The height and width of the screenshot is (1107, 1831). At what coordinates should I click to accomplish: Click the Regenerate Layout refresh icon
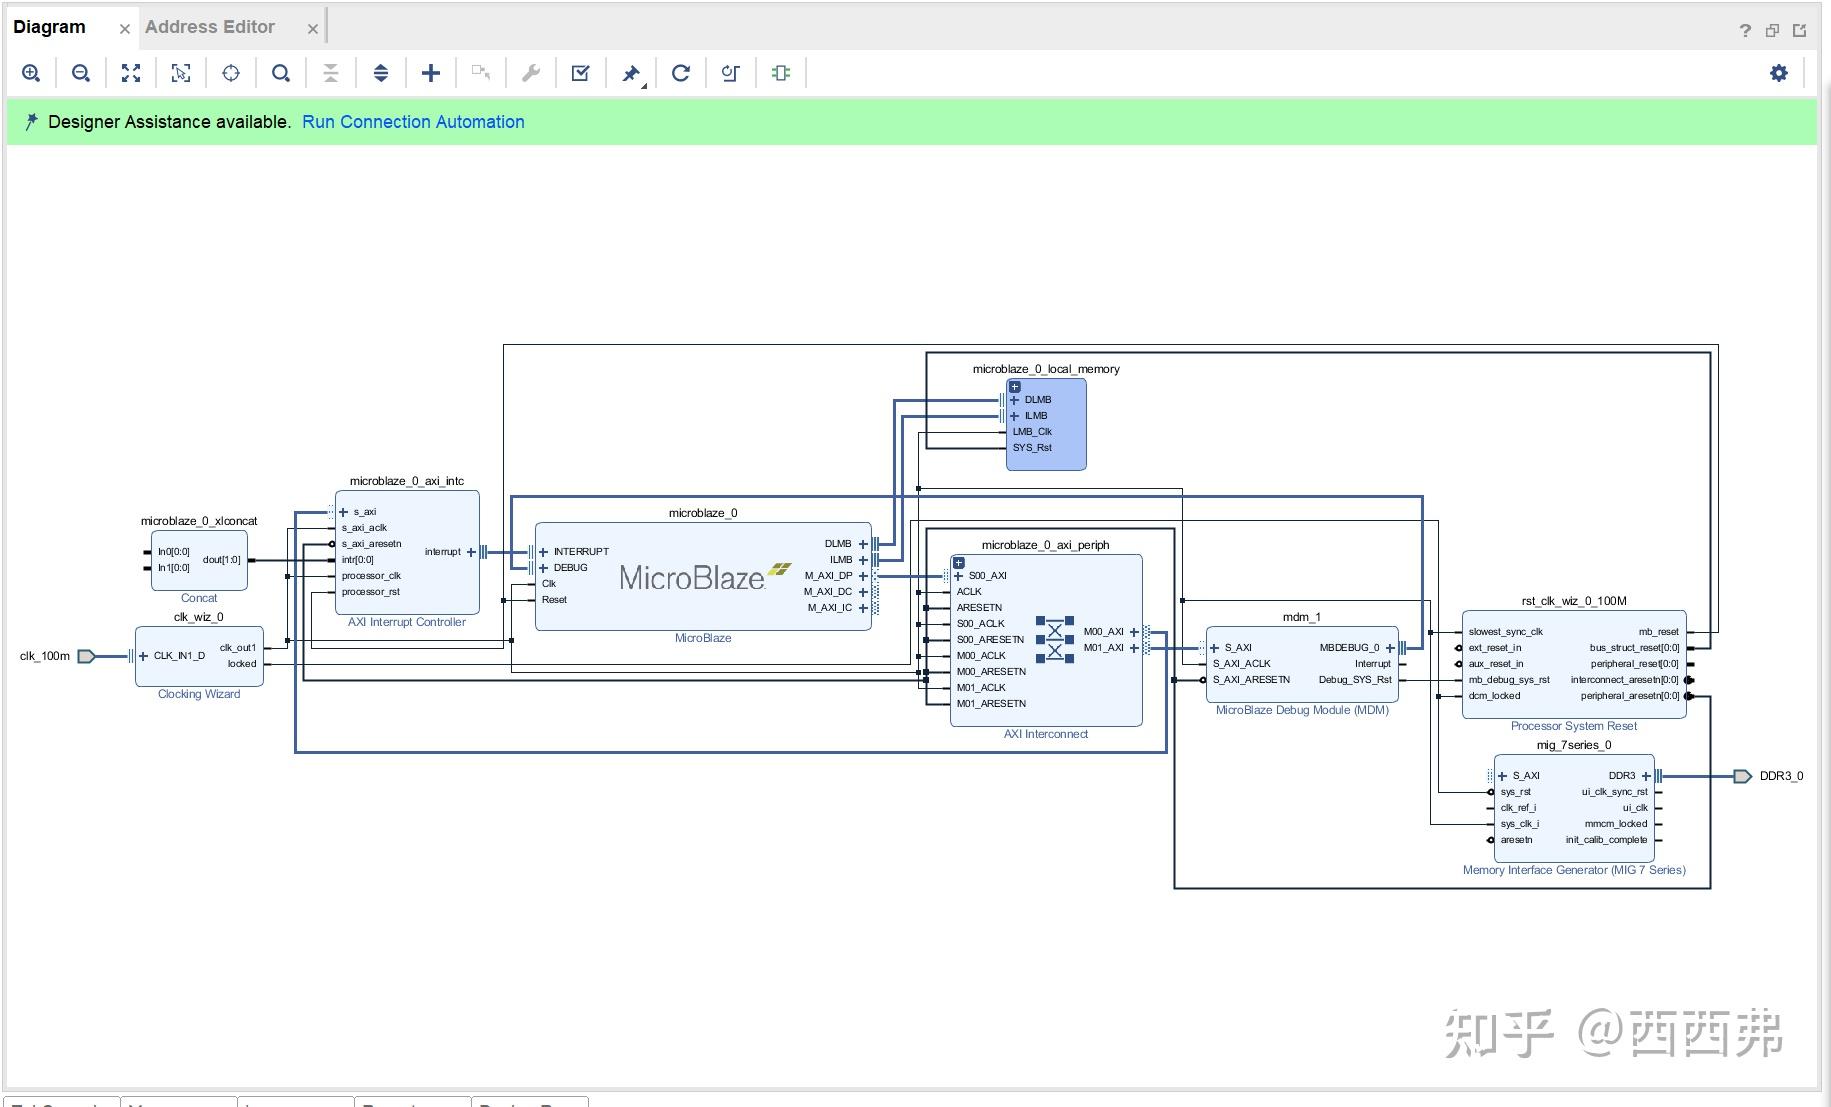click(681, 73)
